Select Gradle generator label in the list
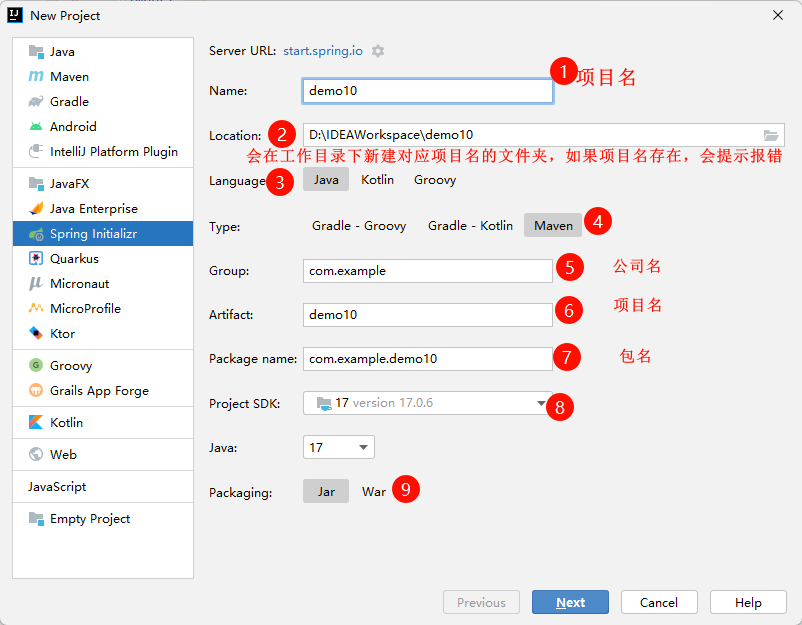 [x=70, y=102]
